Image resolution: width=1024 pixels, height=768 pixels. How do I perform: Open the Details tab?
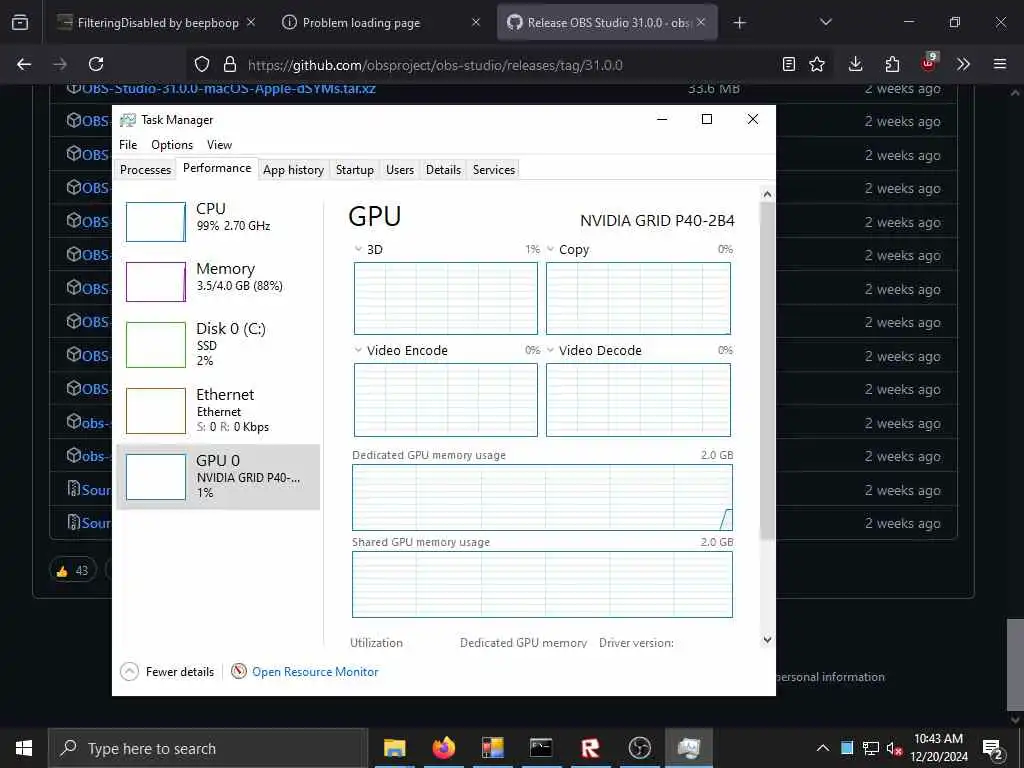click(443, 170)
